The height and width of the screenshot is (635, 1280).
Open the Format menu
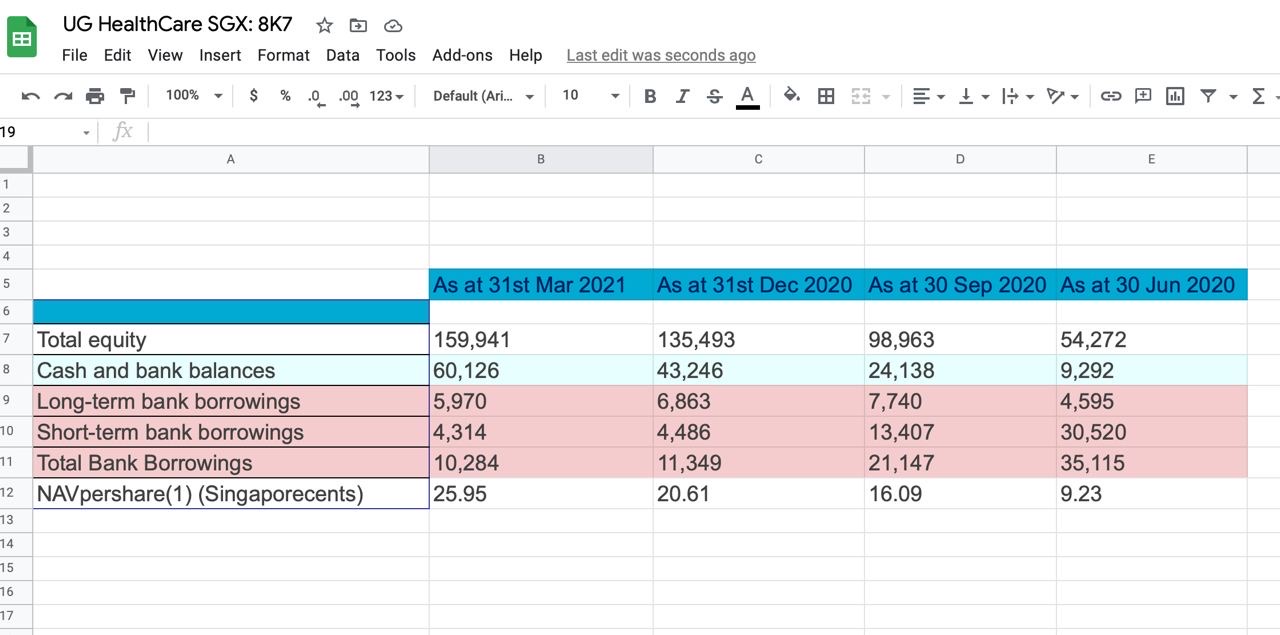(283, 55)
